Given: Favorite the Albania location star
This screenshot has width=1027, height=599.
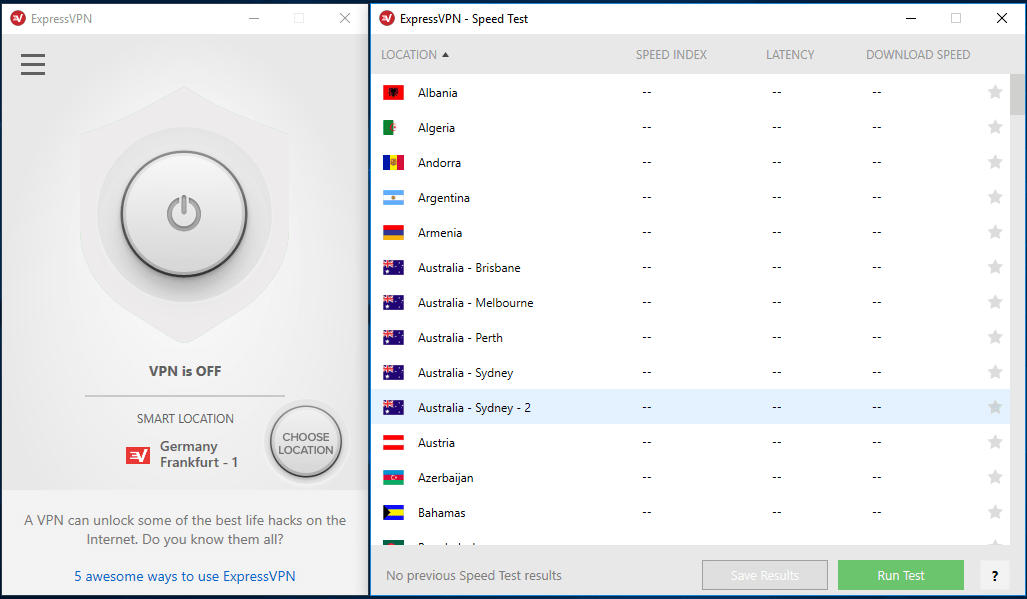Looking at the screenshot, I should pos(995,92).
